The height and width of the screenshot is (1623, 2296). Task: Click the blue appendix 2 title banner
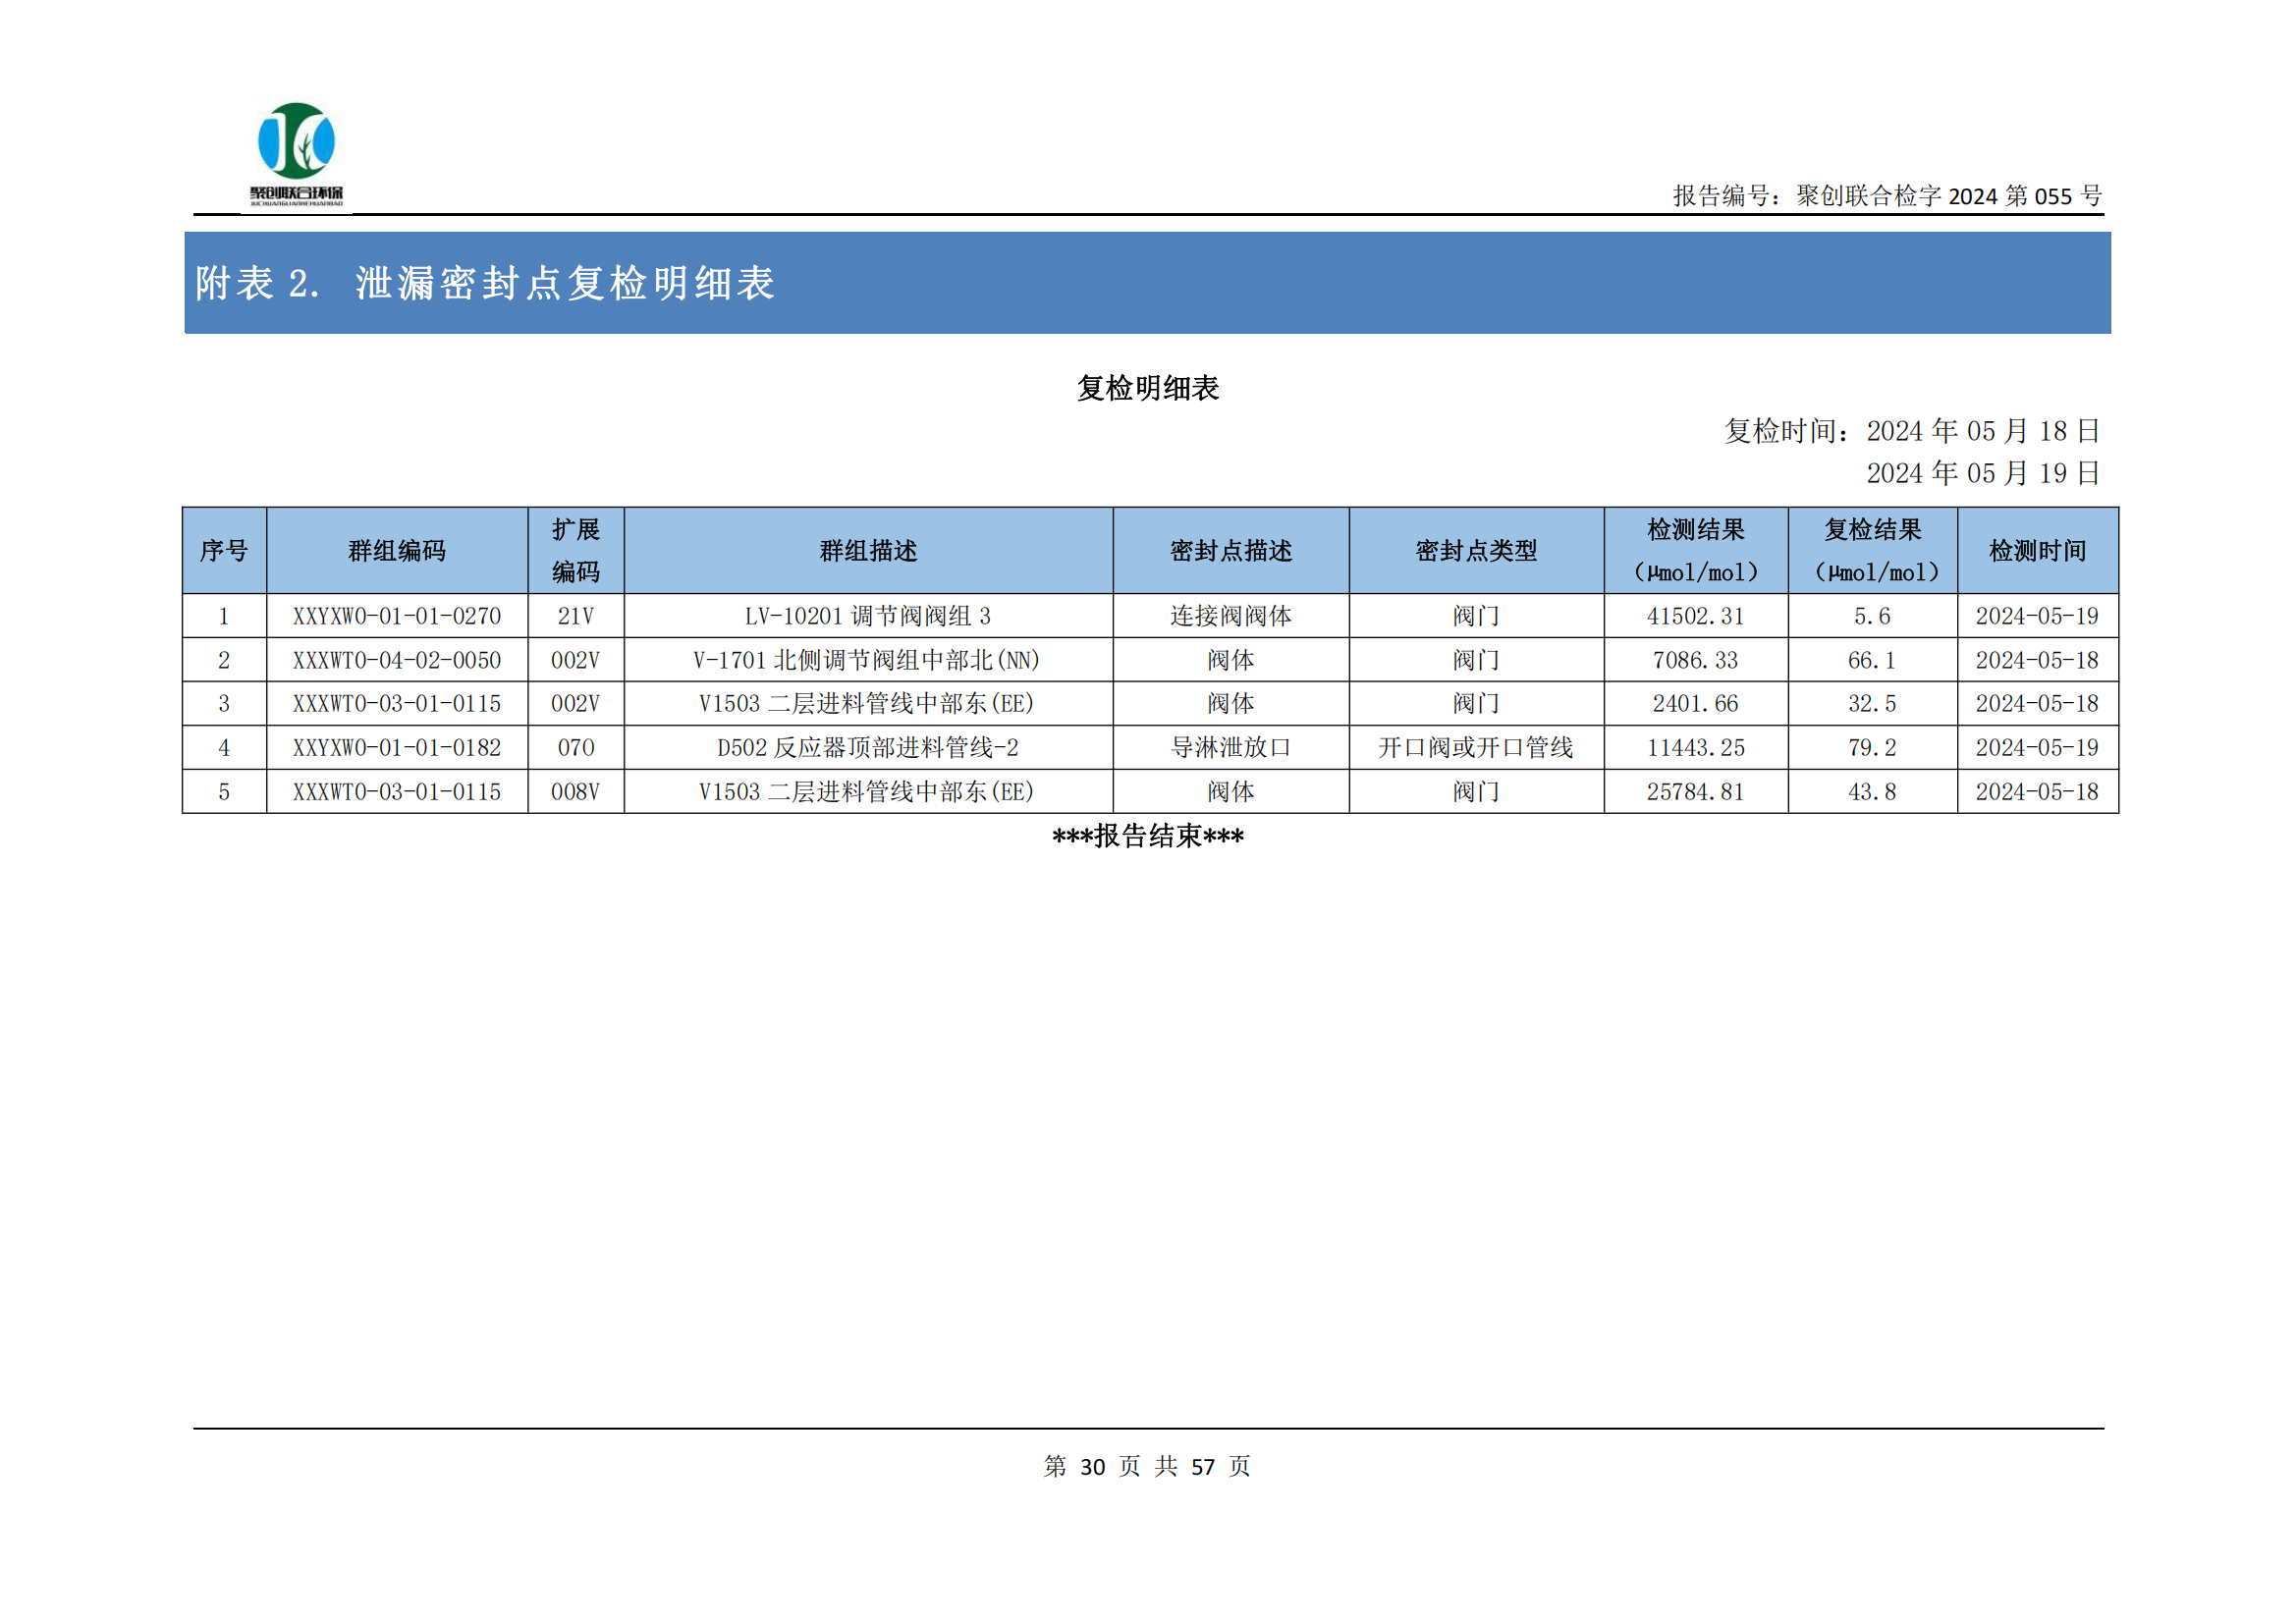(x=1147, y=283)
